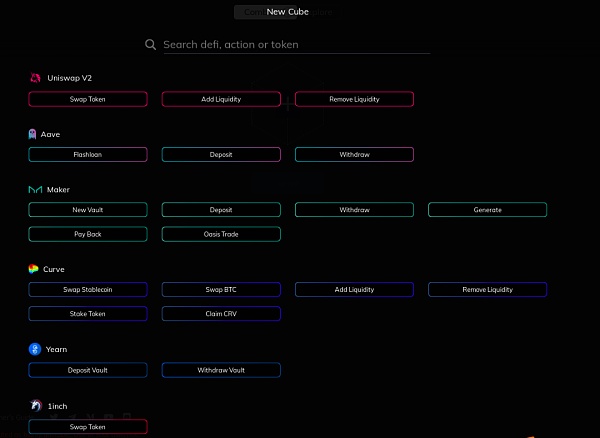Open Maker Oasis Trade action
Screen dimensions: 600x438
tap(221, 234)
